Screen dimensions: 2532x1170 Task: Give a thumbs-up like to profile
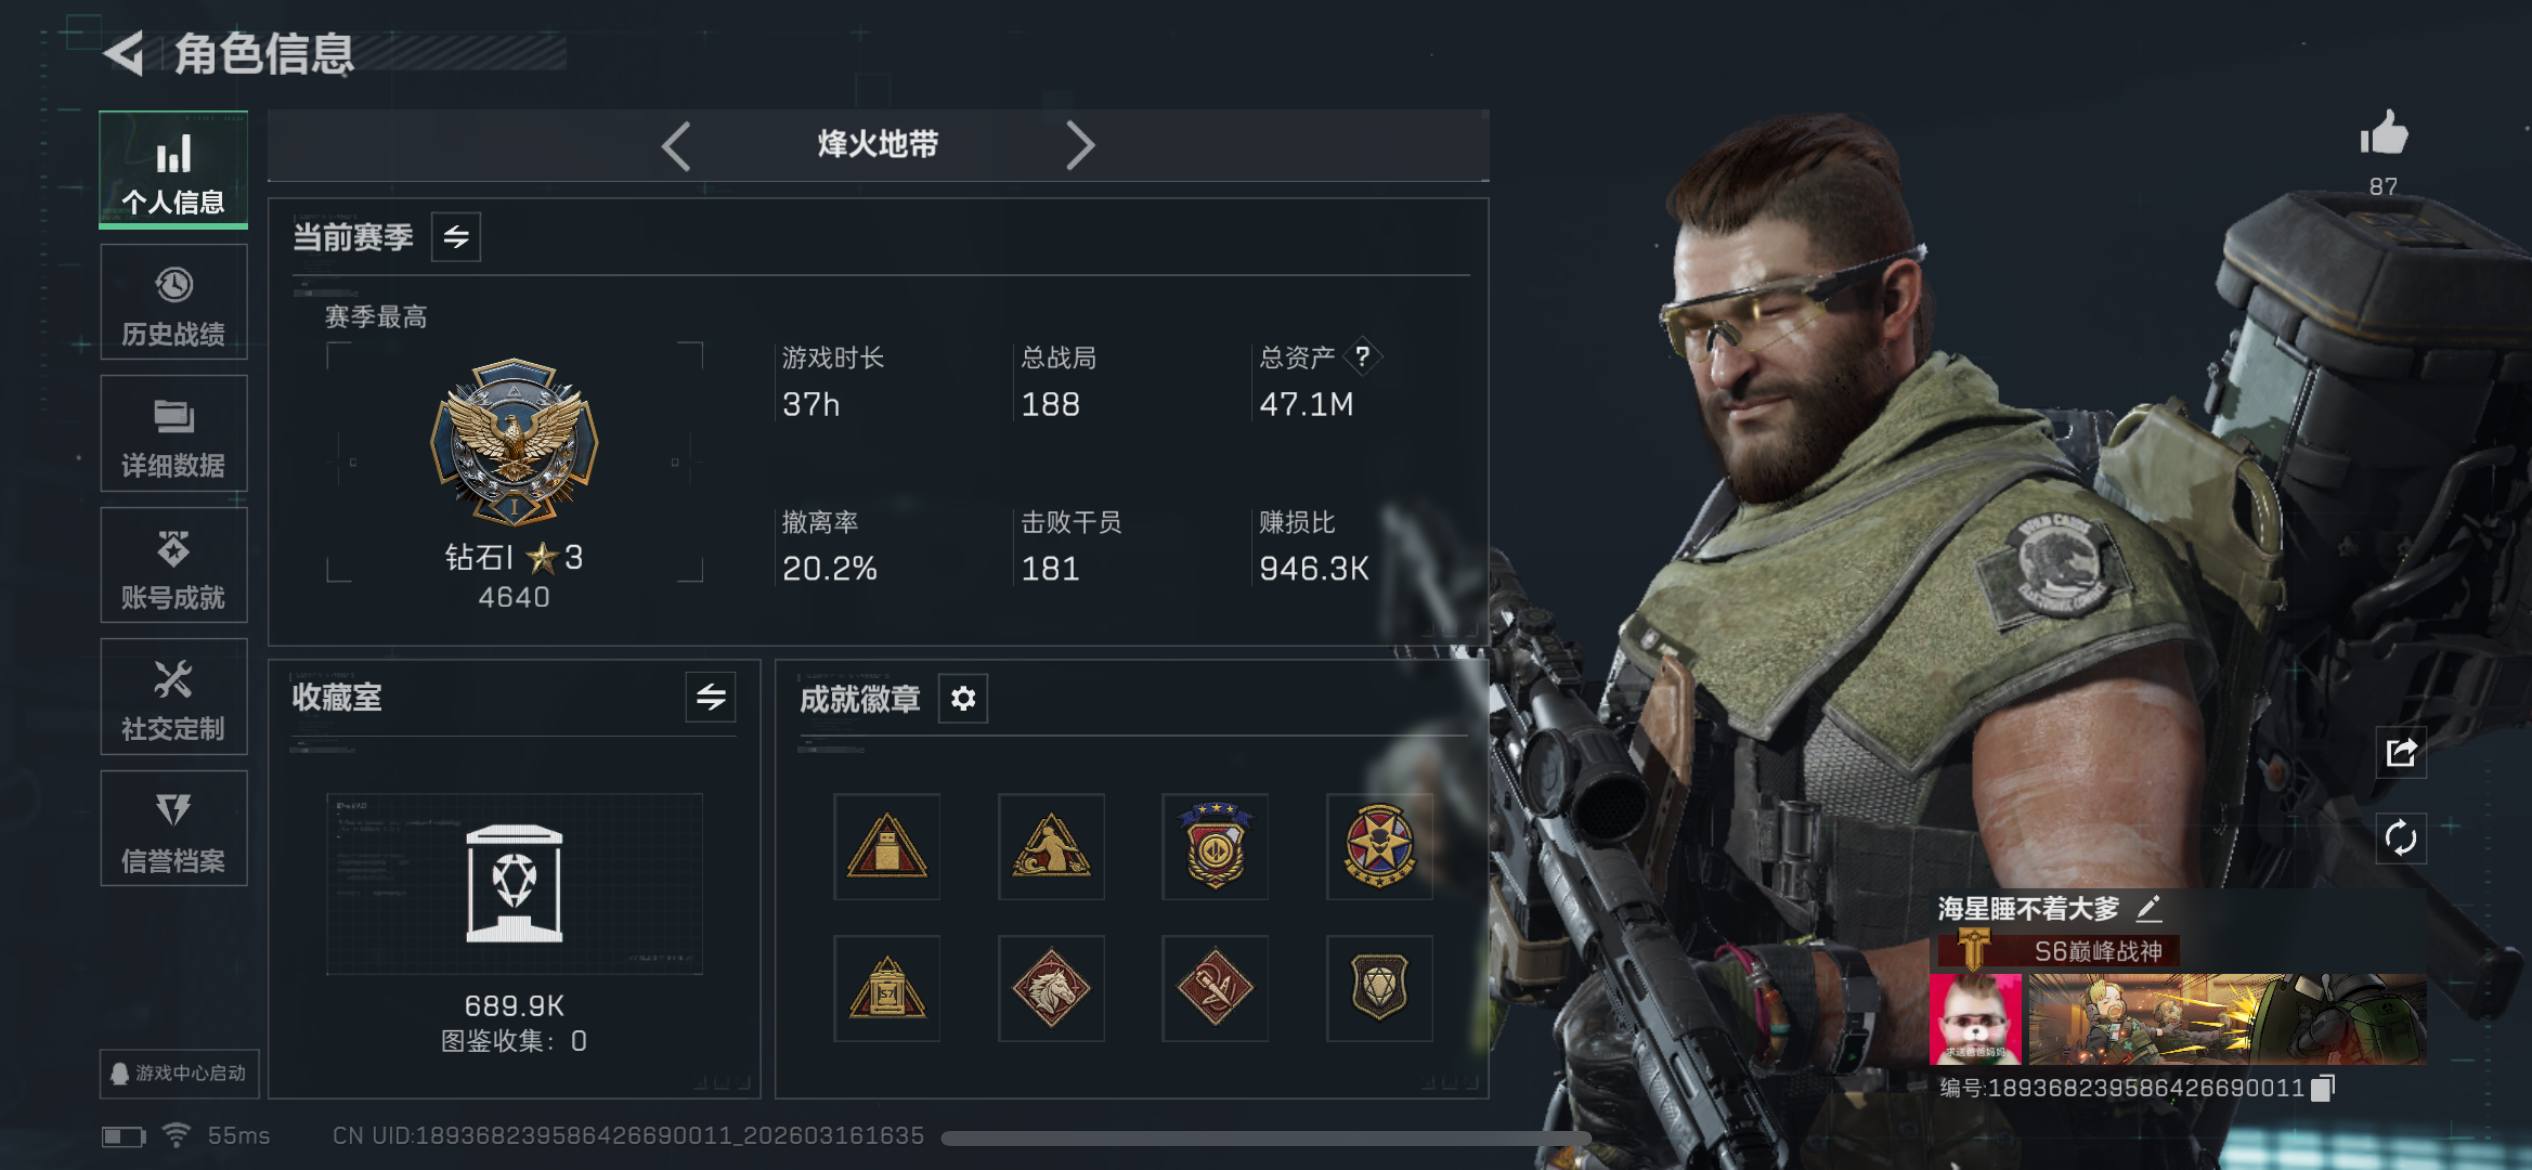tap(2384, 133)
